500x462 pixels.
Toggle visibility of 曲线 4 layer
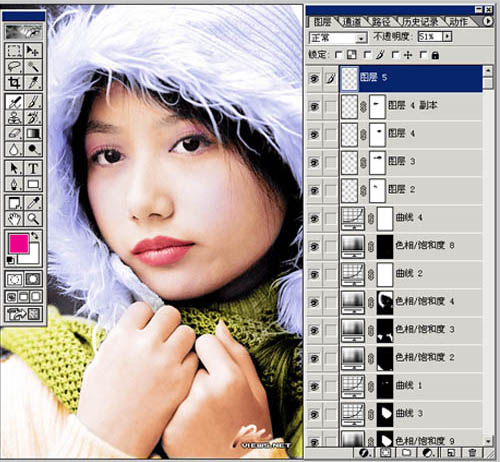[314, 218]
